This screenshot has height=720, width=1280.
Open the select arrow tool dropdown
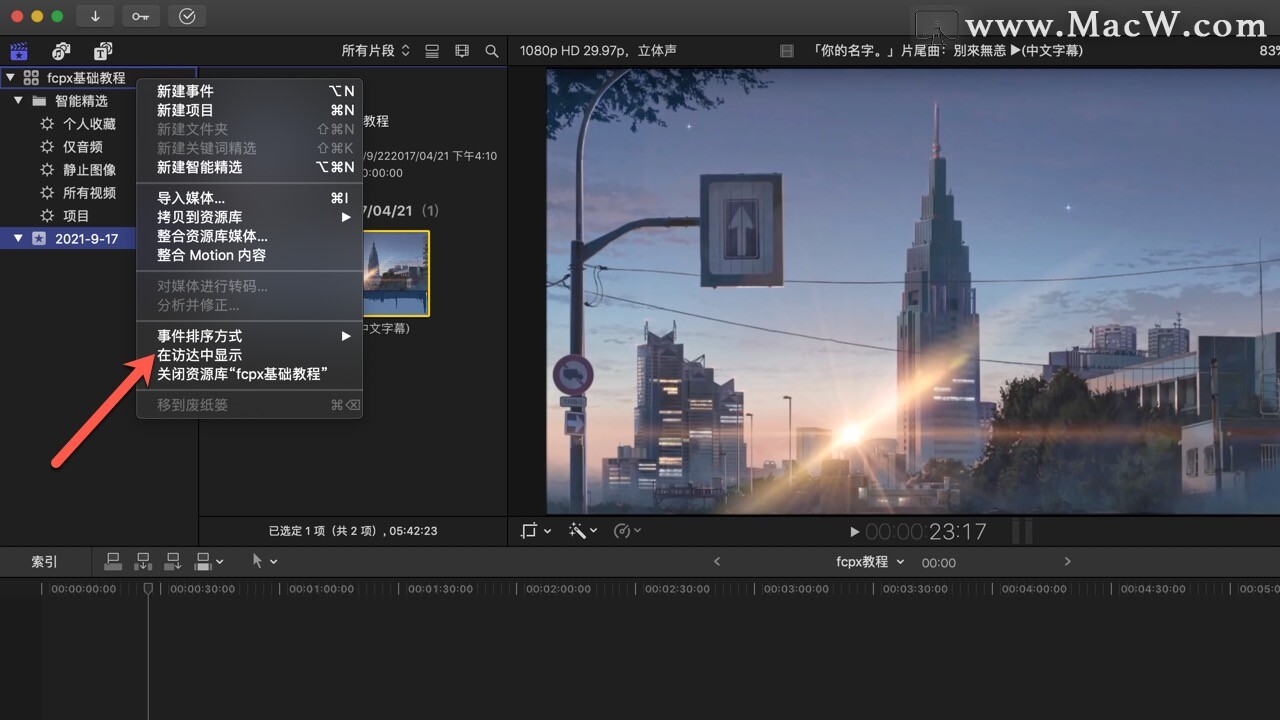(265, 562)
